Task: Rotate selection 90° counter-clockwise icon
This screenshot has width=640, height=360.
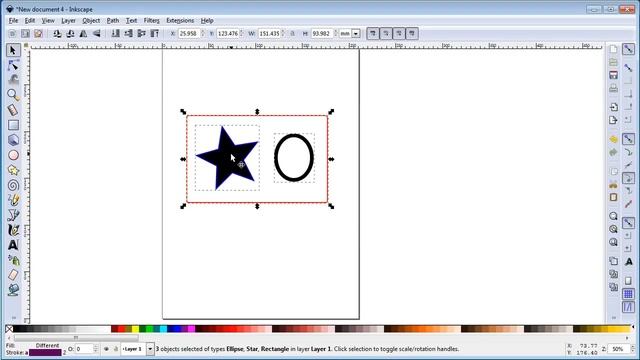Action: click(x=57, y=33)
